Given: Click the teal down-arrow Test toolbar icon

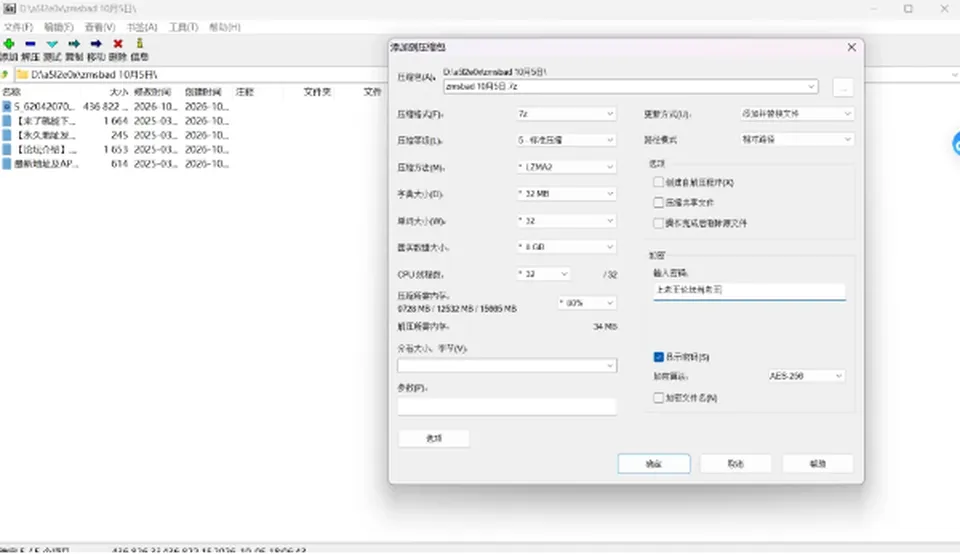Looking at the screenshot, I should pos(52,44).
